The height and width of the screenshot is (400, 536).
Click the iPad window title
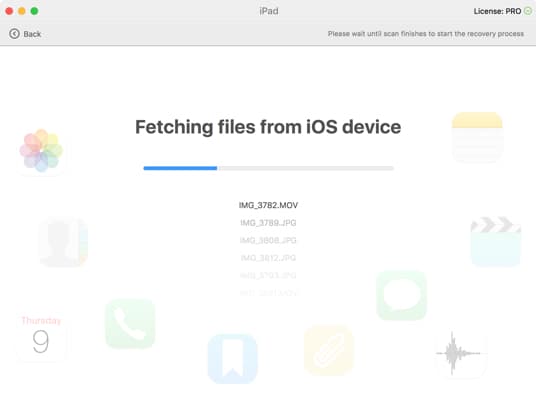coord(269,11)
